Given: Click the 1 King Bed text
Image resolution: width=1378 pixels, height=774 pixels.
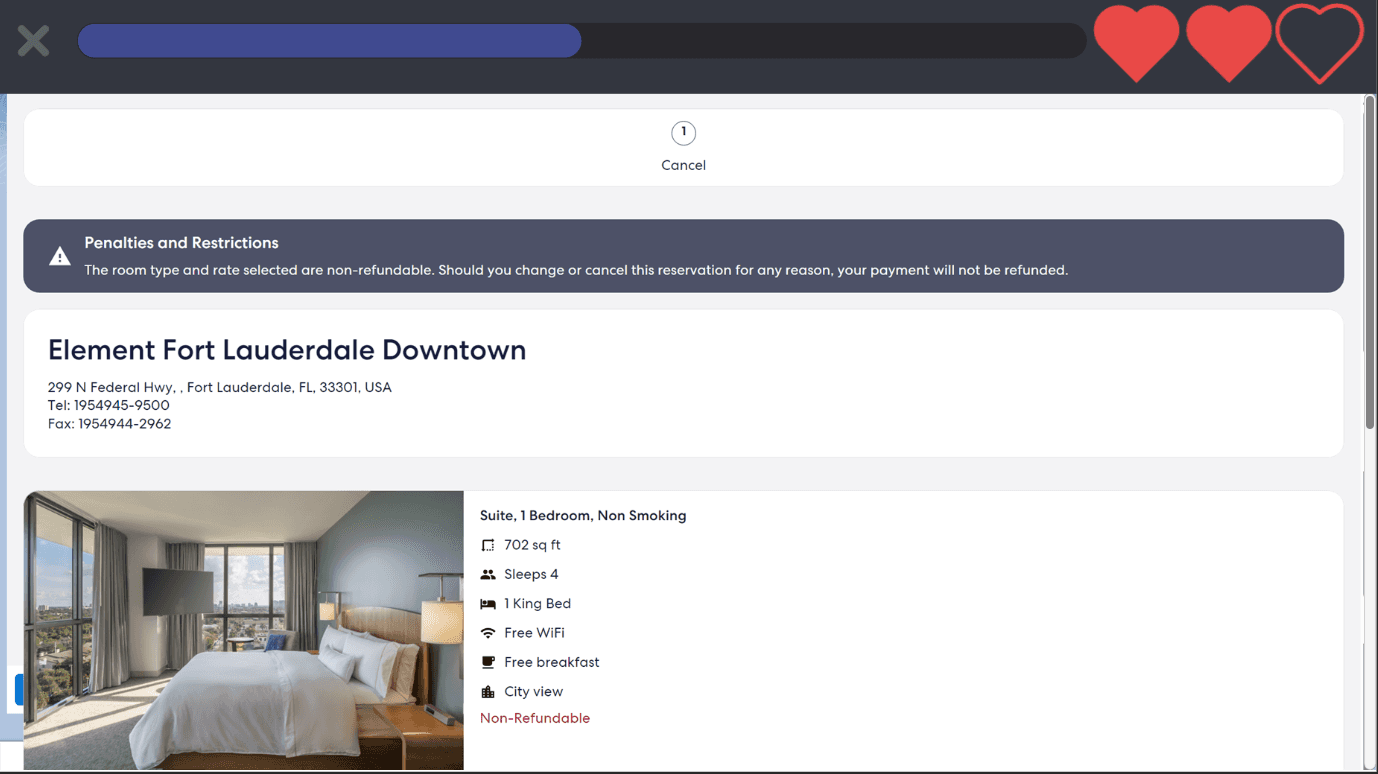Looking at the screenshot, I should (538, 604).
